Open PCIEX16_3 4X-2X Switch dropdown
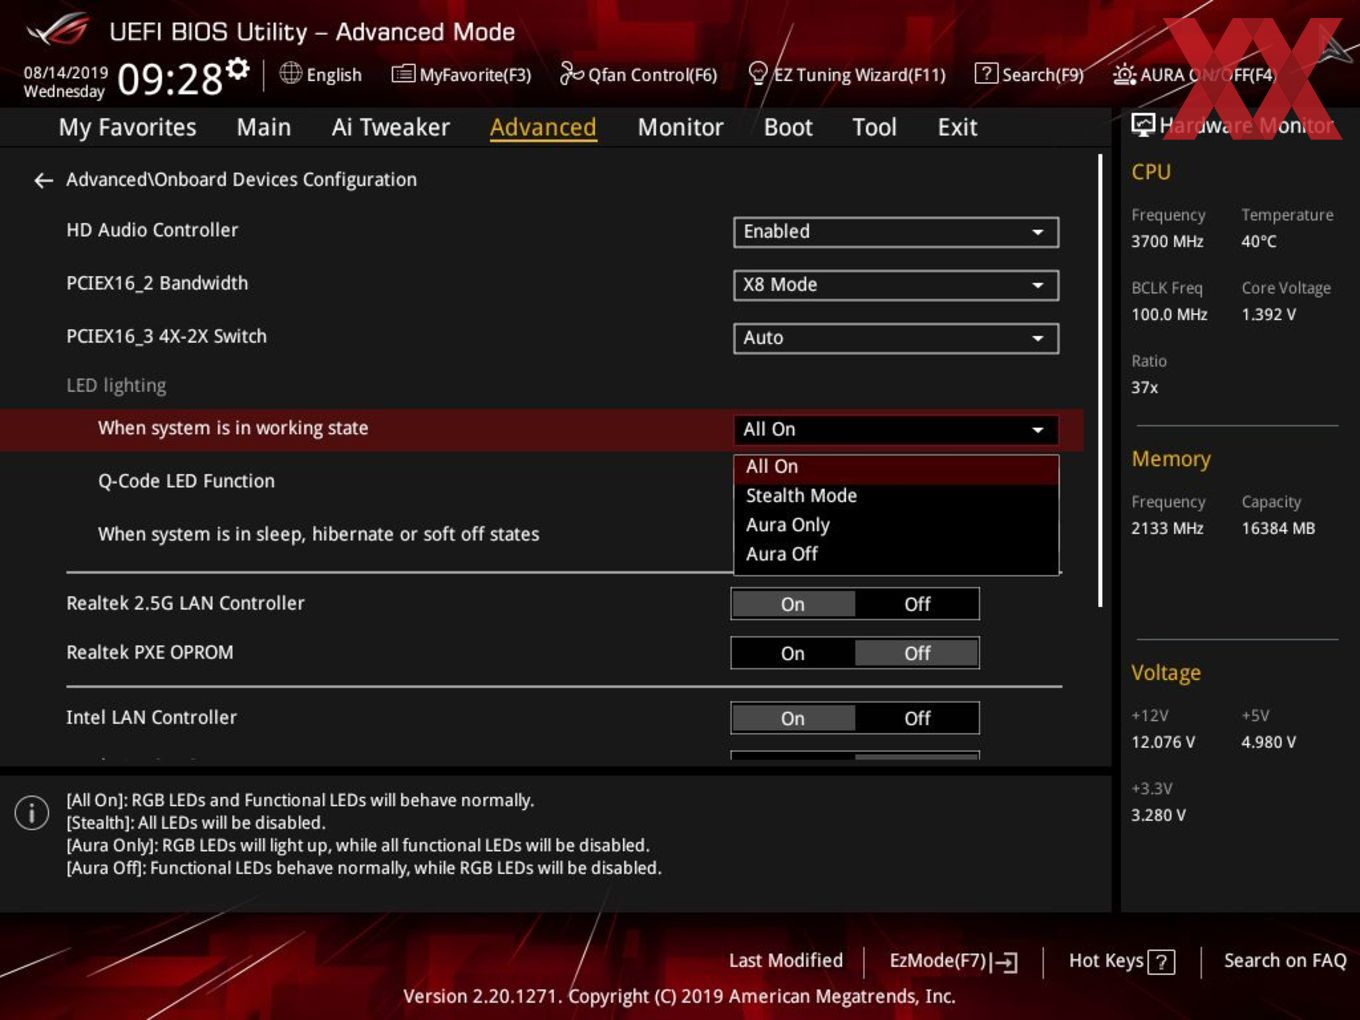The height and width of the screenshot is (1020, 1360). pyautogui.click(x=896, y=338)
